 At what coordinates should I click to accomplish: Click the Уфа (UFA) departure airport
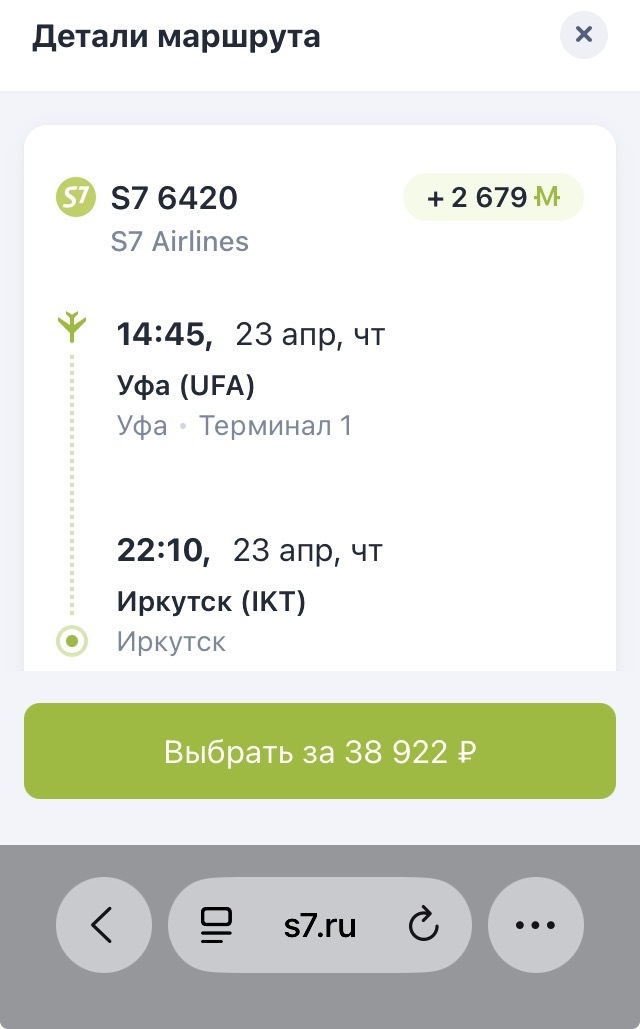tap(186, 385)
